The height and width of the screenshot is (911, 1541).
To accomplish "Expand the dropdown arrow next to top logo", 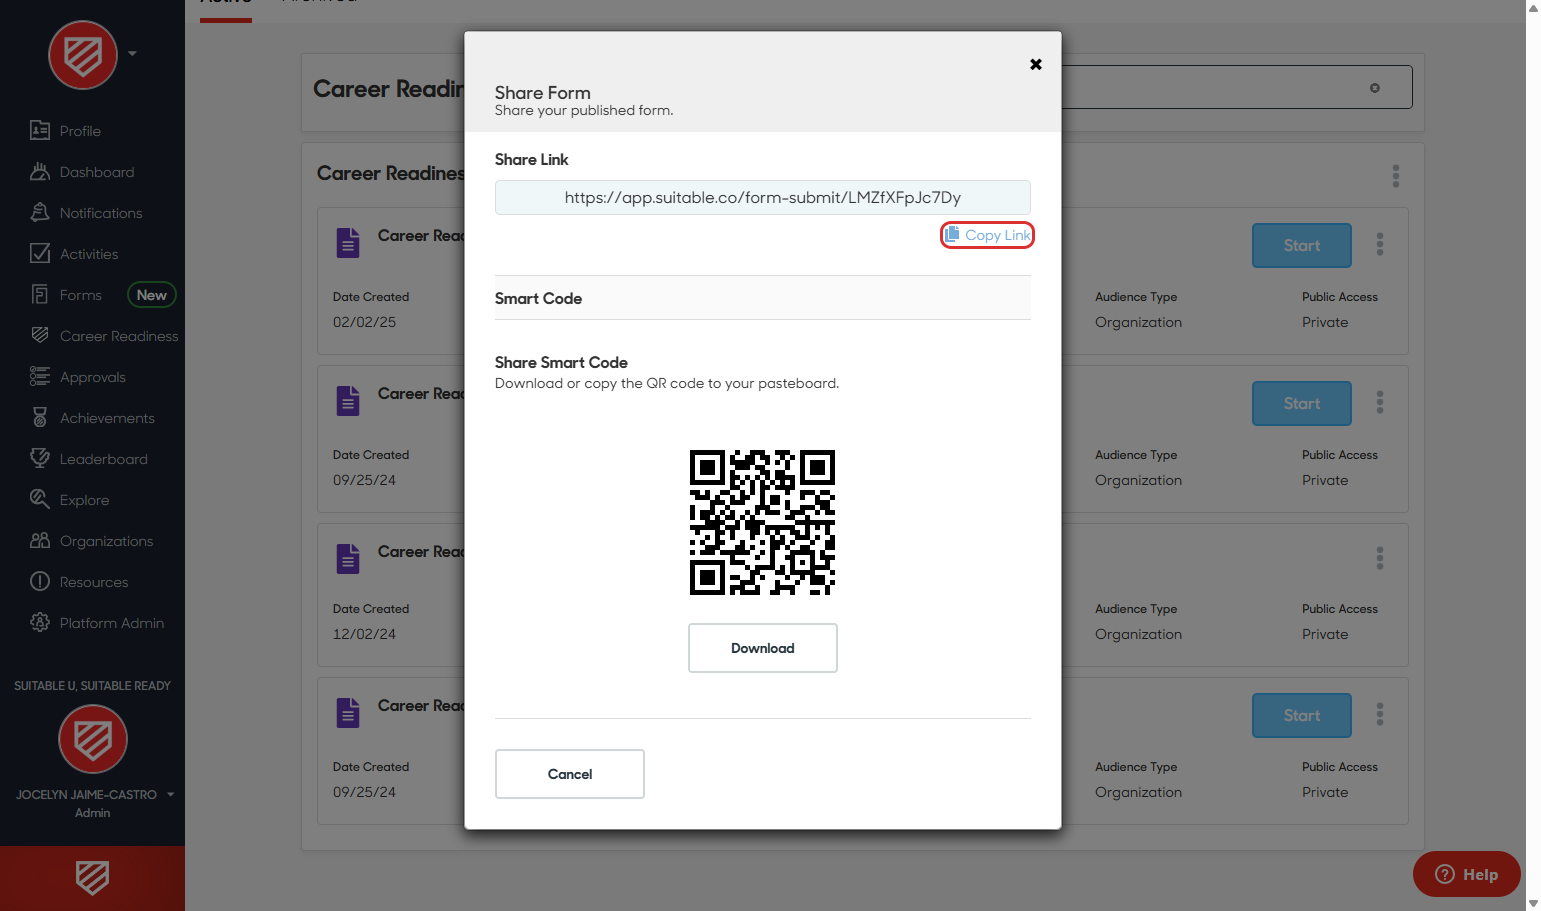I will click(x=132, y=54).
